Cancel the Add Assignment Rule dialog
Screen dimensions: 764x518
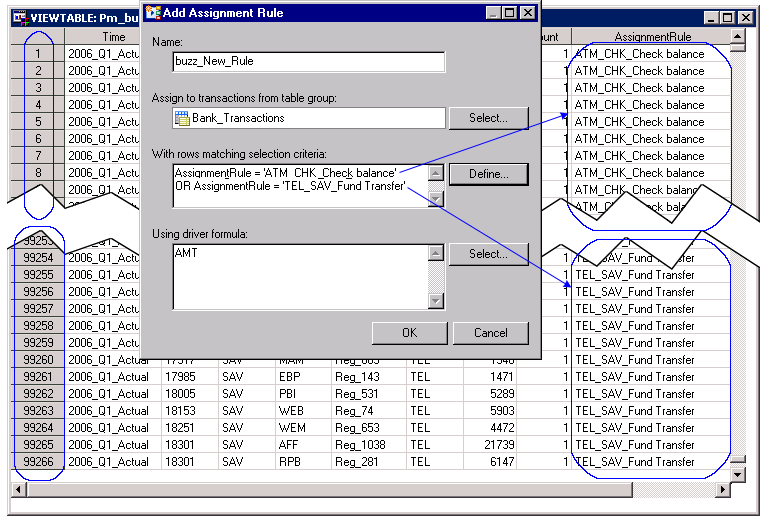[490, 333]
